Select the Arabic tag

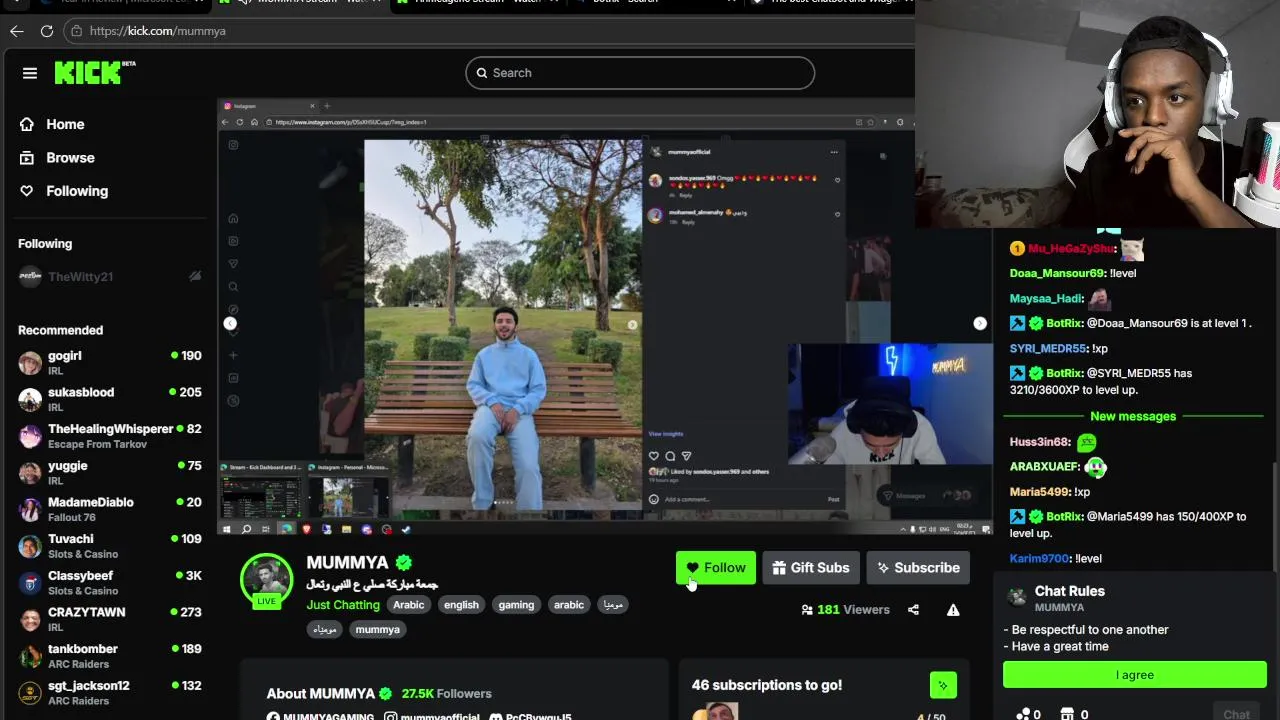pos(408,605)
